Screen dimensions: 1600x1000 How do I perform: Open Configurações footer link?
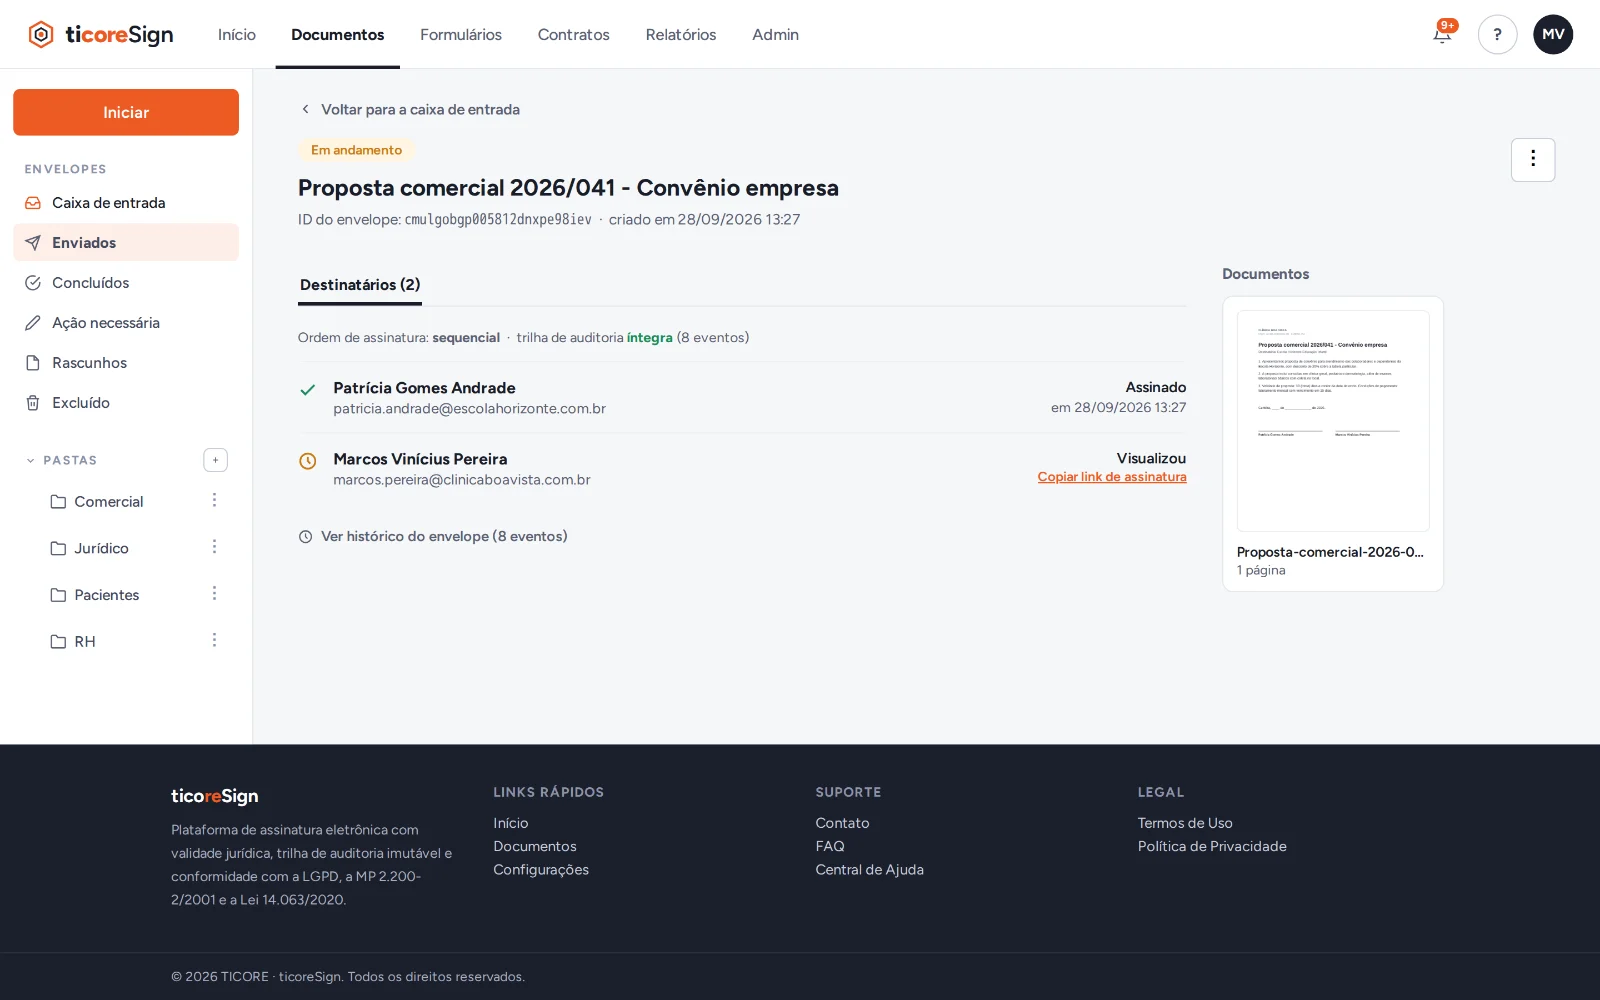541,870
